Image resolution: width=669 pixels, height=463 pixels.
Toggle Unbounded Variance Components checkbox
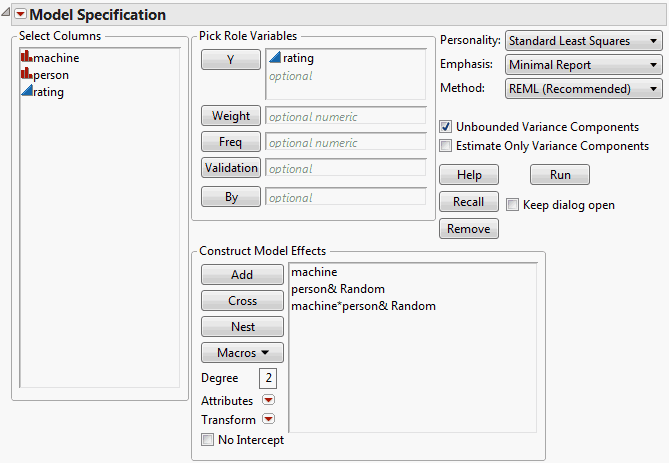coord(446,127)
